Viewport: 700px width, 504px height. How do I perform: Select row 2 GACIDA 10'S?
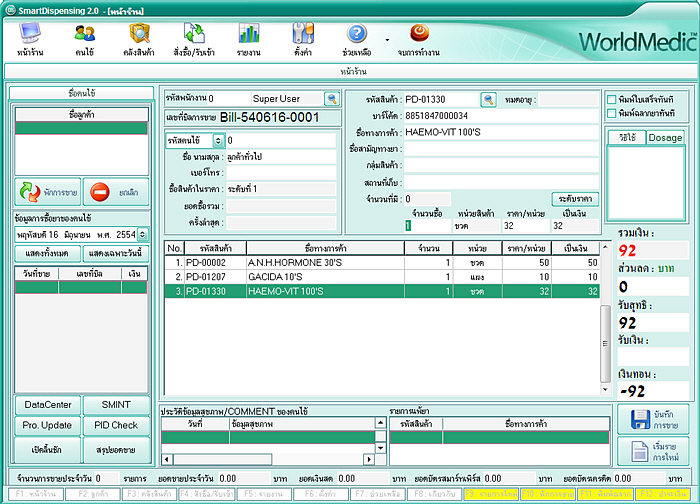pos(382,277)
